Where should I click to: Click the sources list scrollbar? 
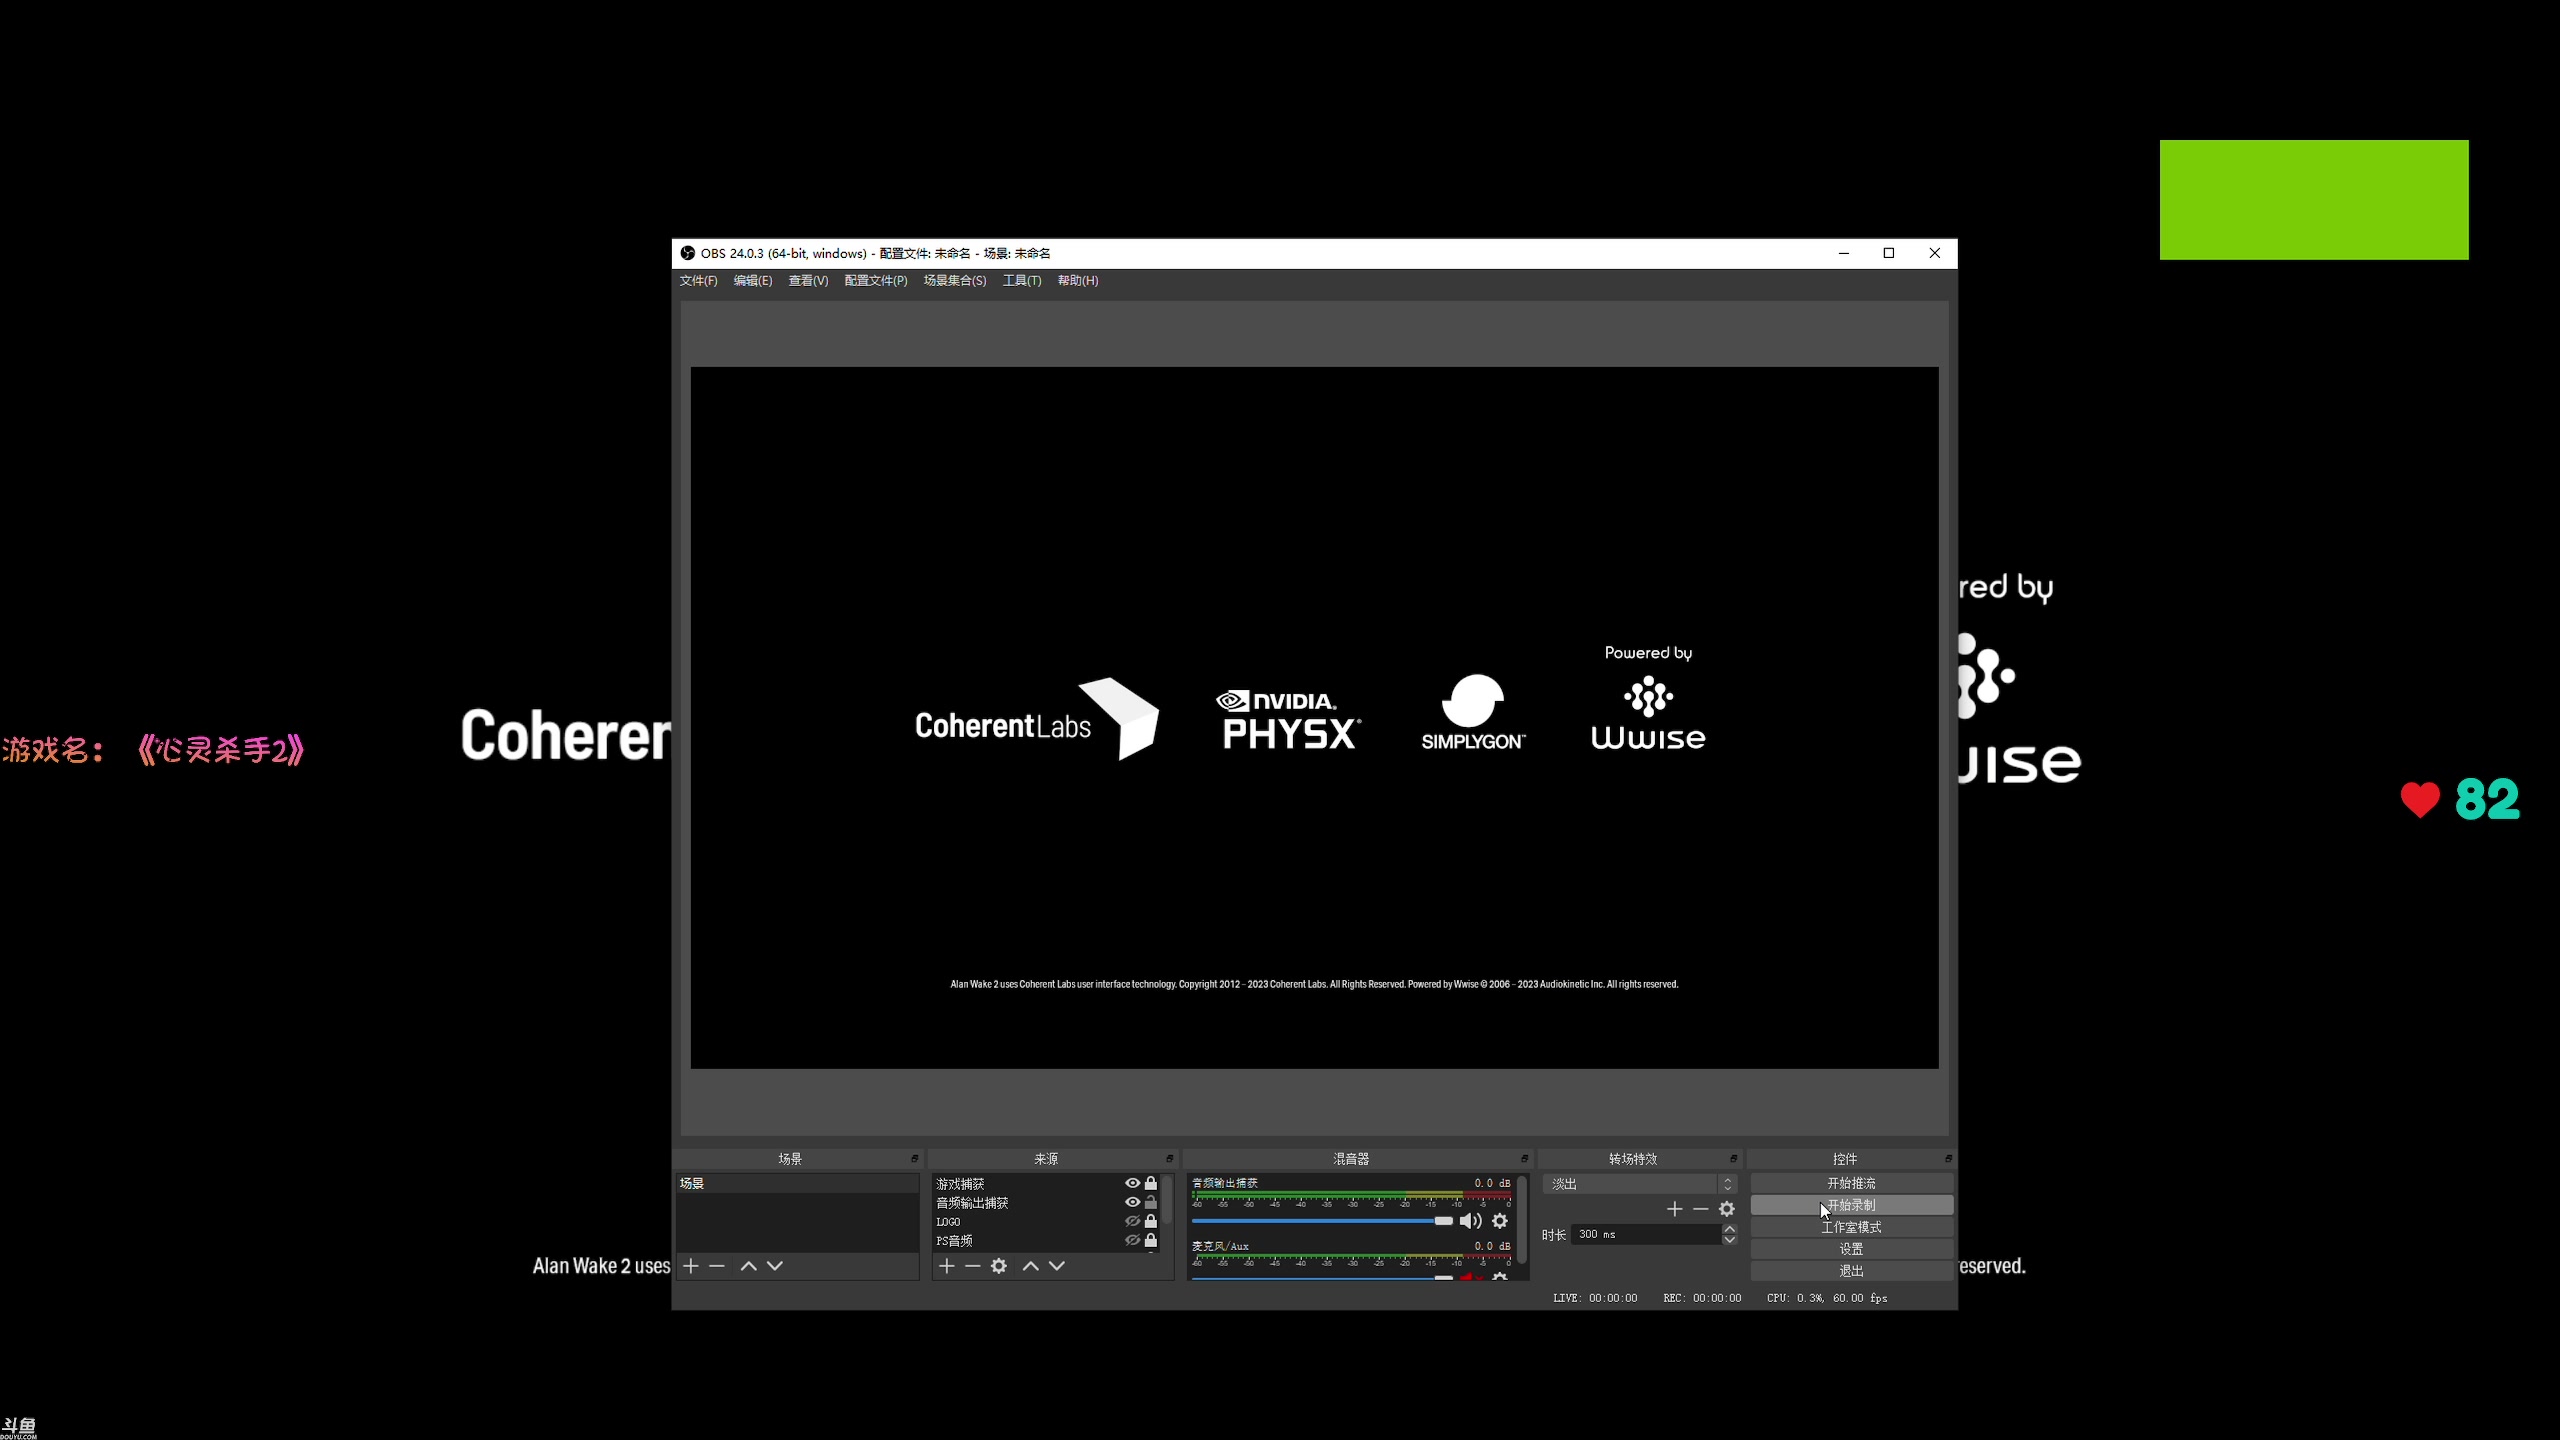tap(1167, 1200)
